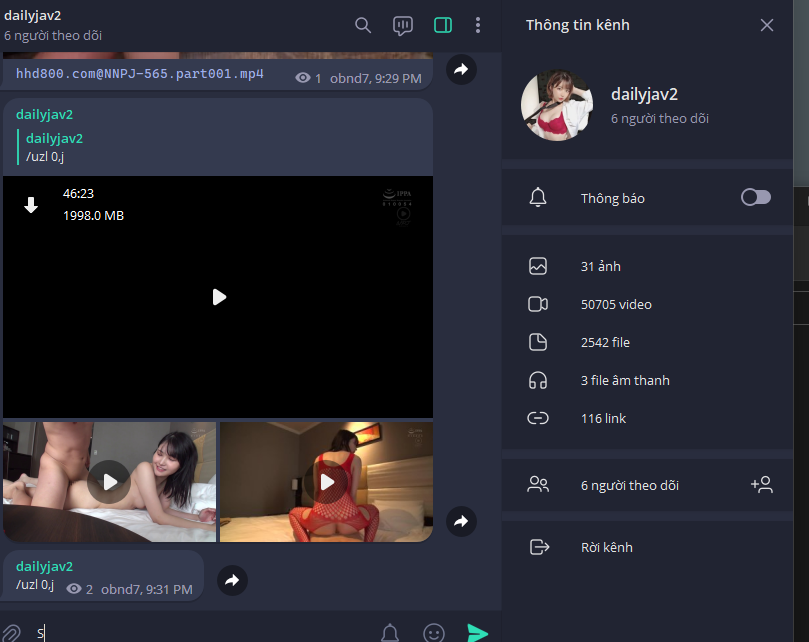Close the Thông tin kênh panel
The height and width of the screenshot is (642, 809).
[x=767, y=25]
